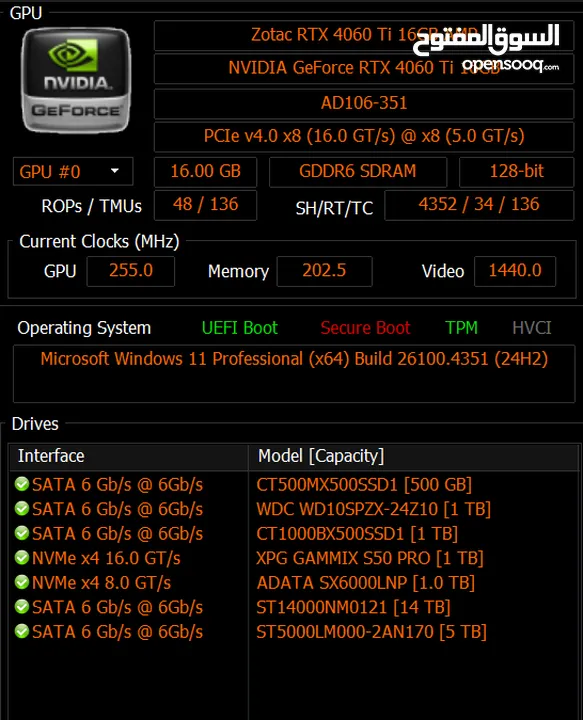Screen dimensions: 583x720
Task: Click green status icon for CT1000BX500SSD1 drive
Action: (22, 533)
